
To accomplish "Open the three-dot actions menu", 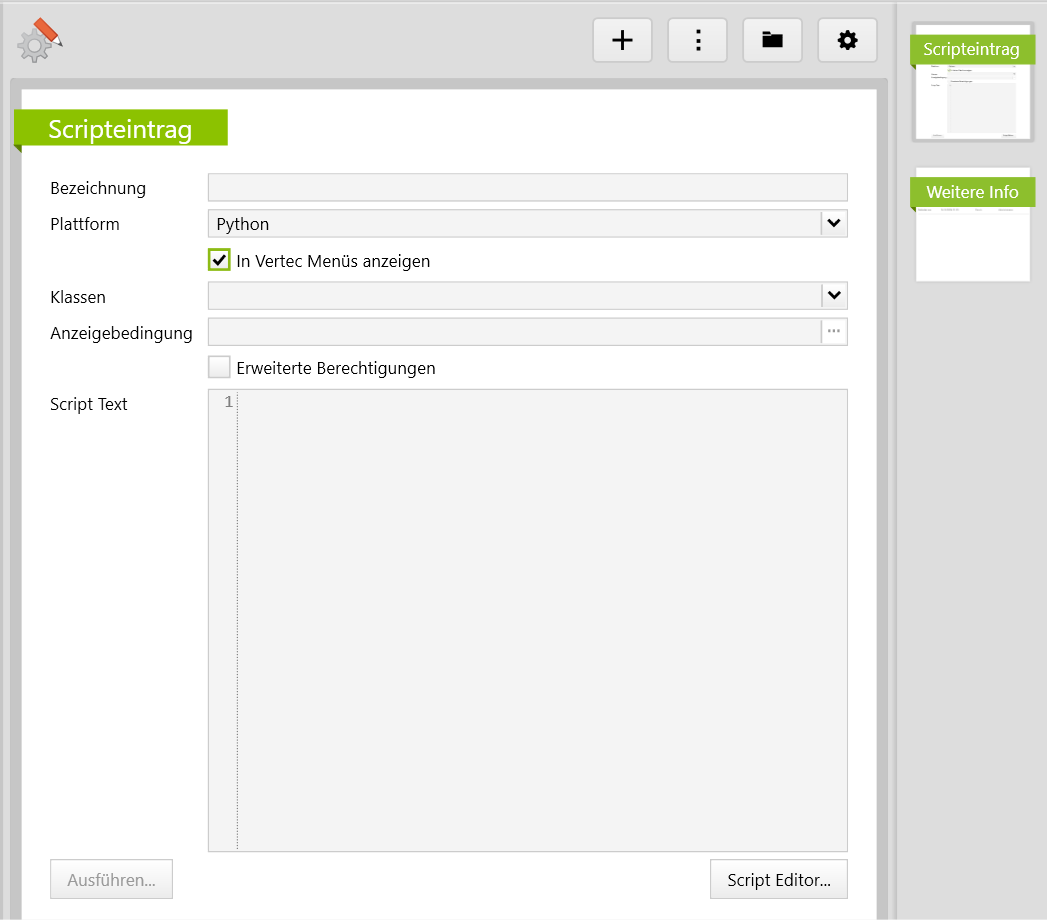I will [x=697, y=40].
